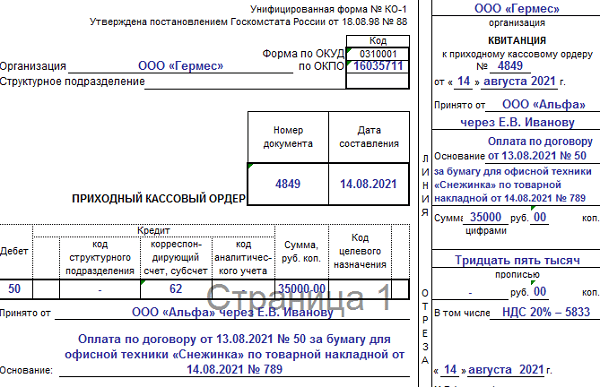Select corresponding account cell 62

coord(176,289)
